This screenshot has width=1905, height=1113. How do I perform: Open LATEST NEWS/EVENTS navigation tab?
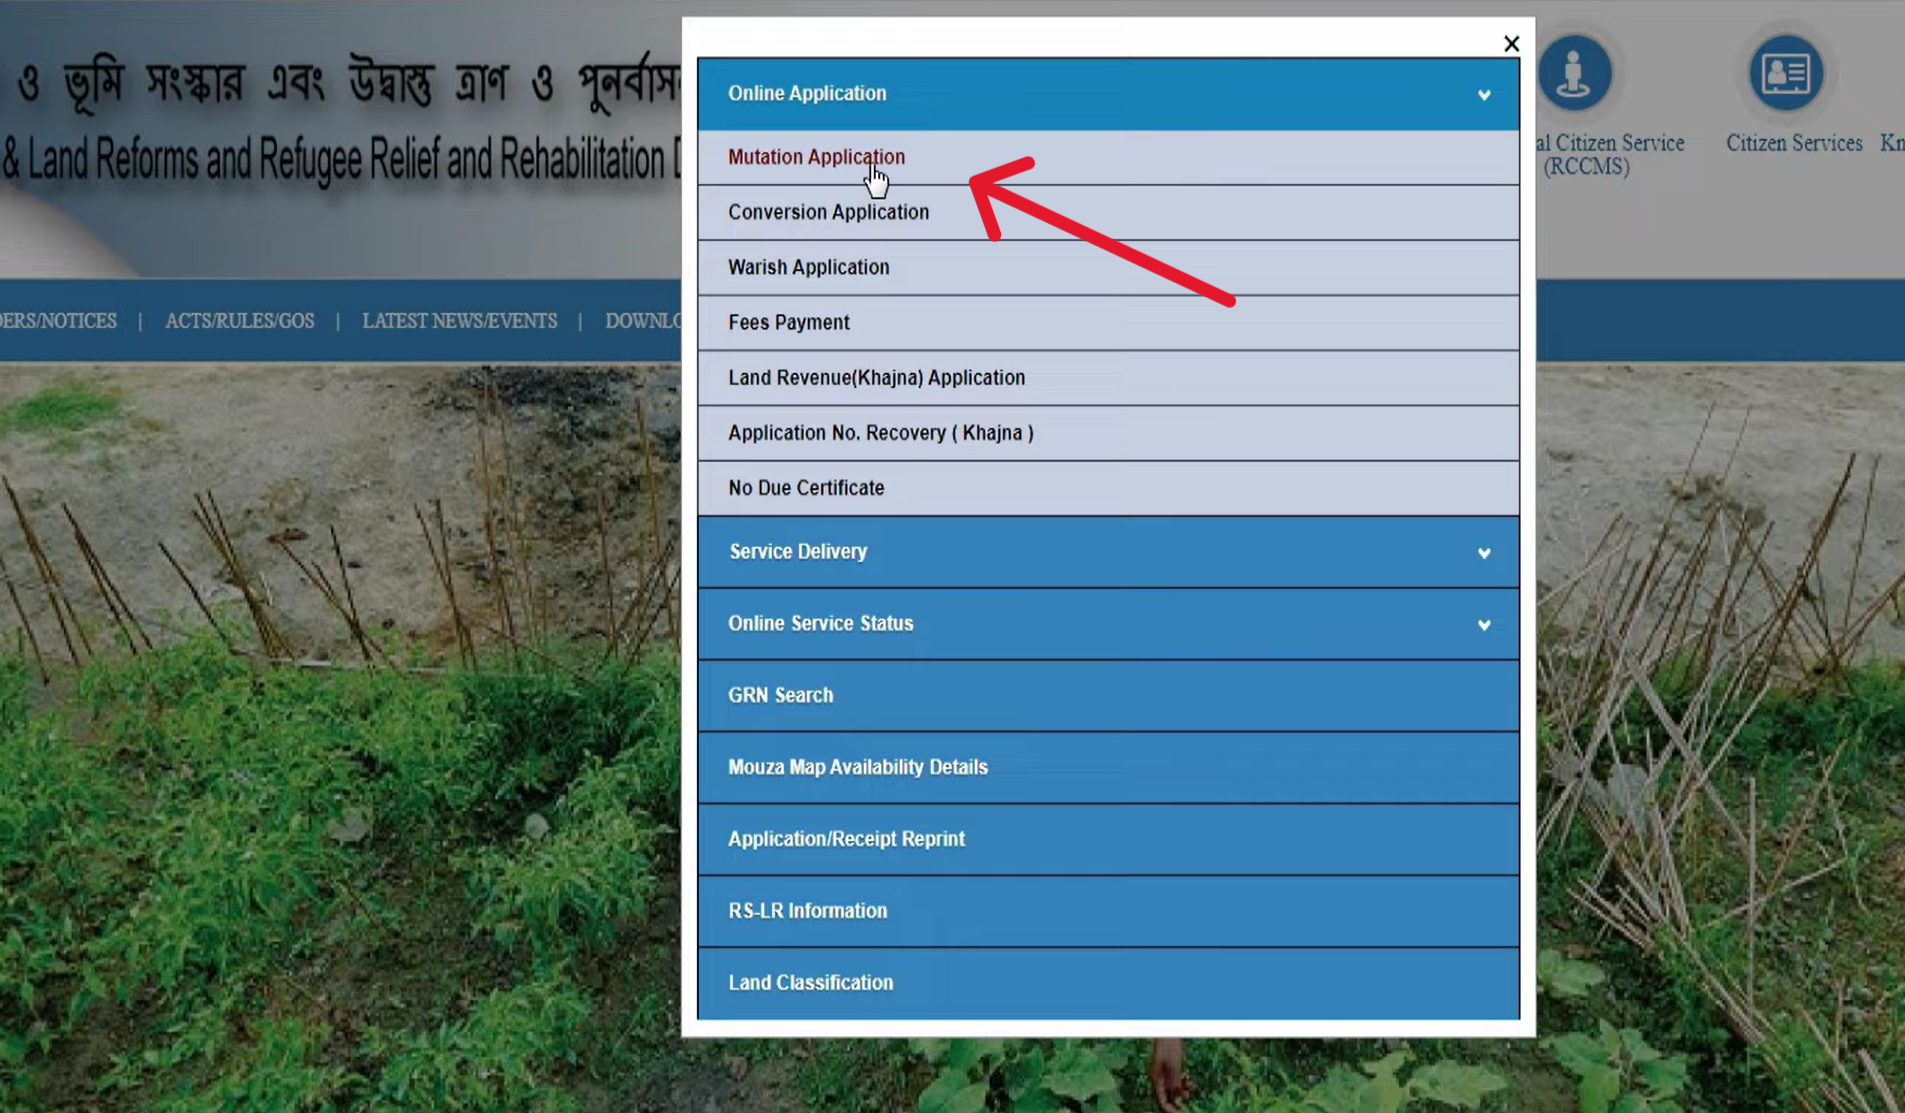(x=459, y=321)
